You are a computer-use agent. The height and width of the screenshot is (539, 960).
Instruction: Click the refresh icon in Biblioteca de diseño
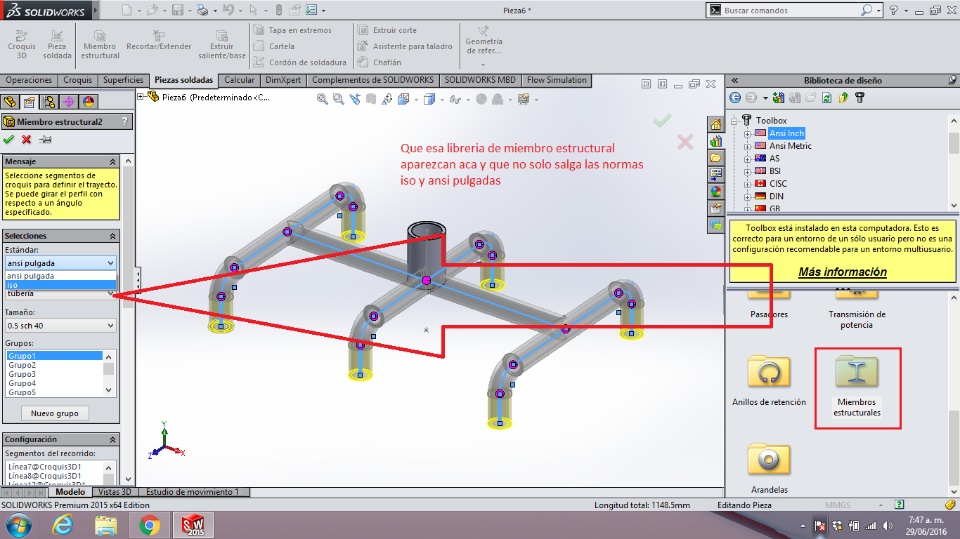coord(827,97)
